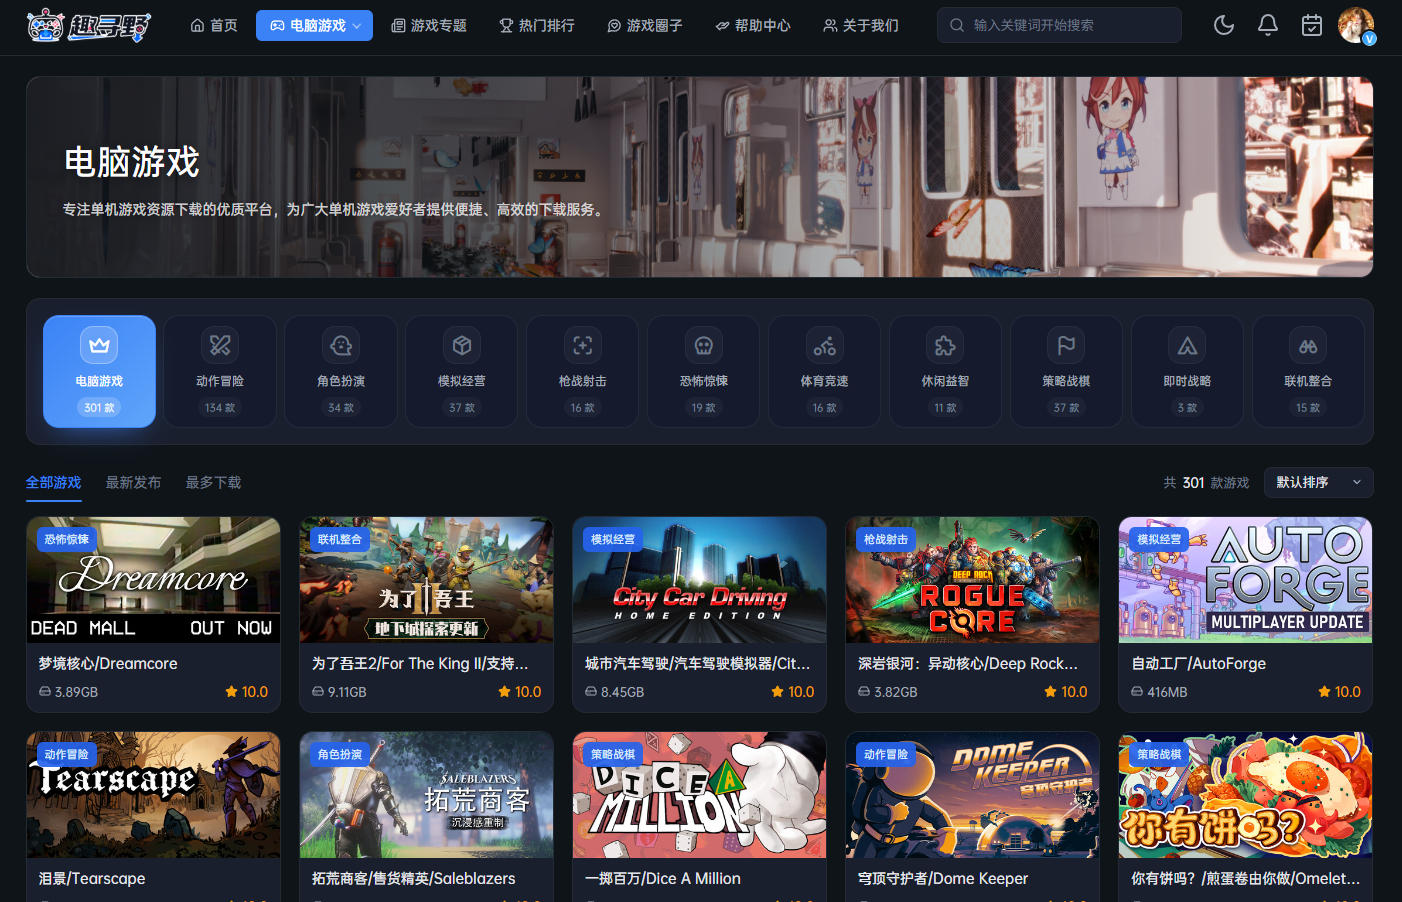The image size is (1402, 902).
Task: Click the 你有饼吗？/煎蛋卷由你做 title
Action: tap(1245, 878)
